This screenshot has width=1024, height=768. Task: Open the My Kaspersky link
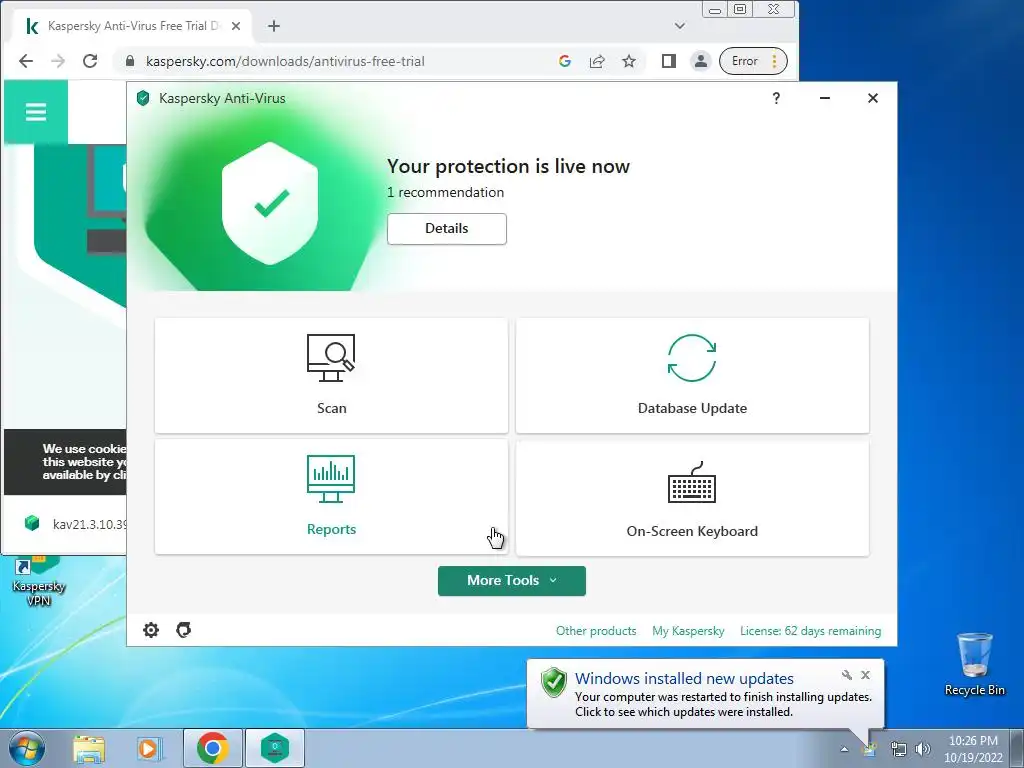(688, 631)
